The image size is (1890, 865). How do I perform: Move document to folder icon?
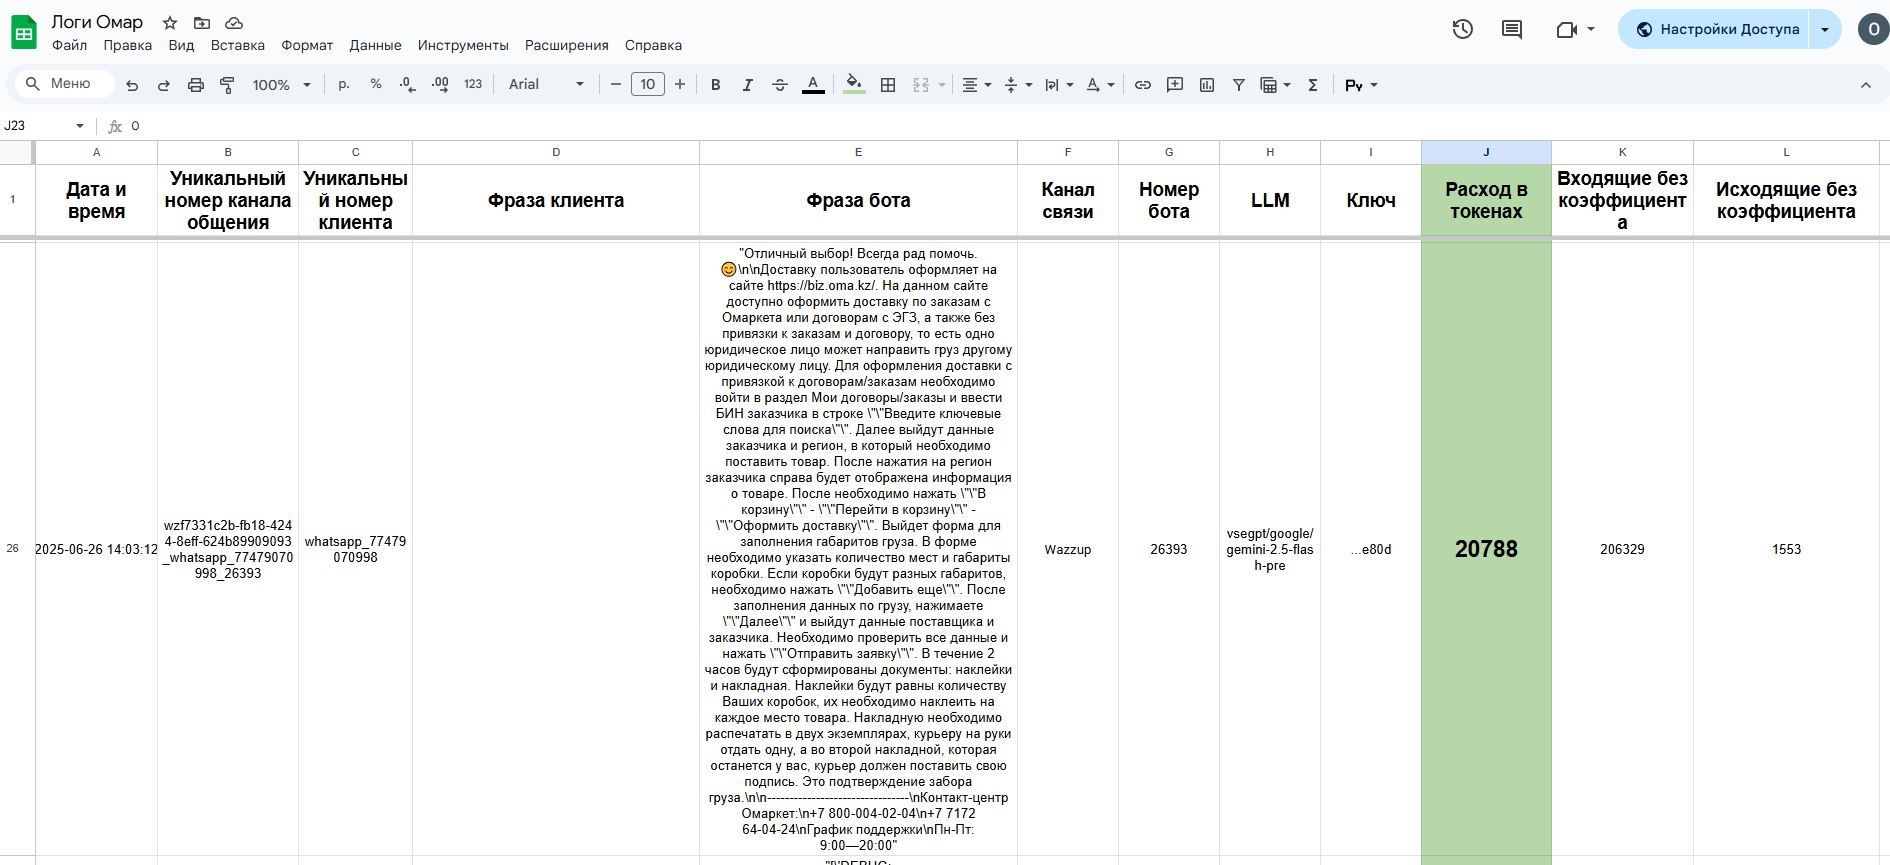(202, 23)
